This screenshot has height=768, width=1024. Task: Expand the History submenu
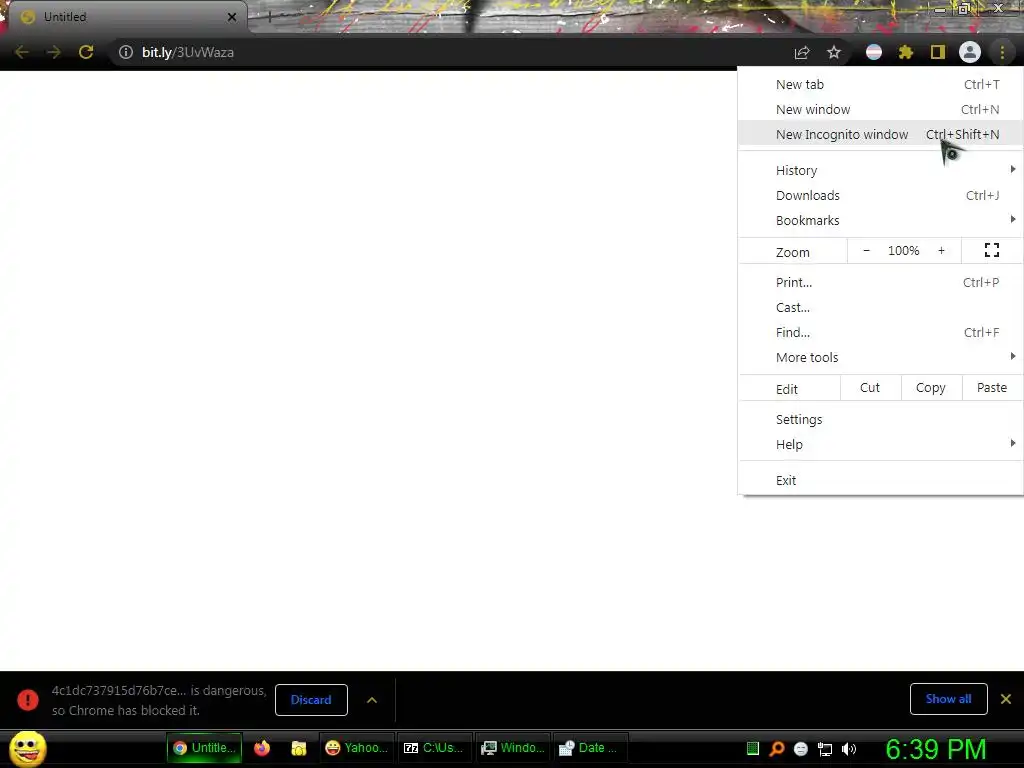click(880, 170)
